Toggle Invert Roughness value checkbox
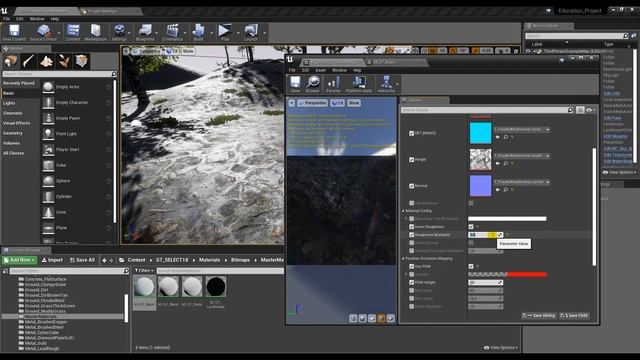The image size is (640, 360). [471, 227]
